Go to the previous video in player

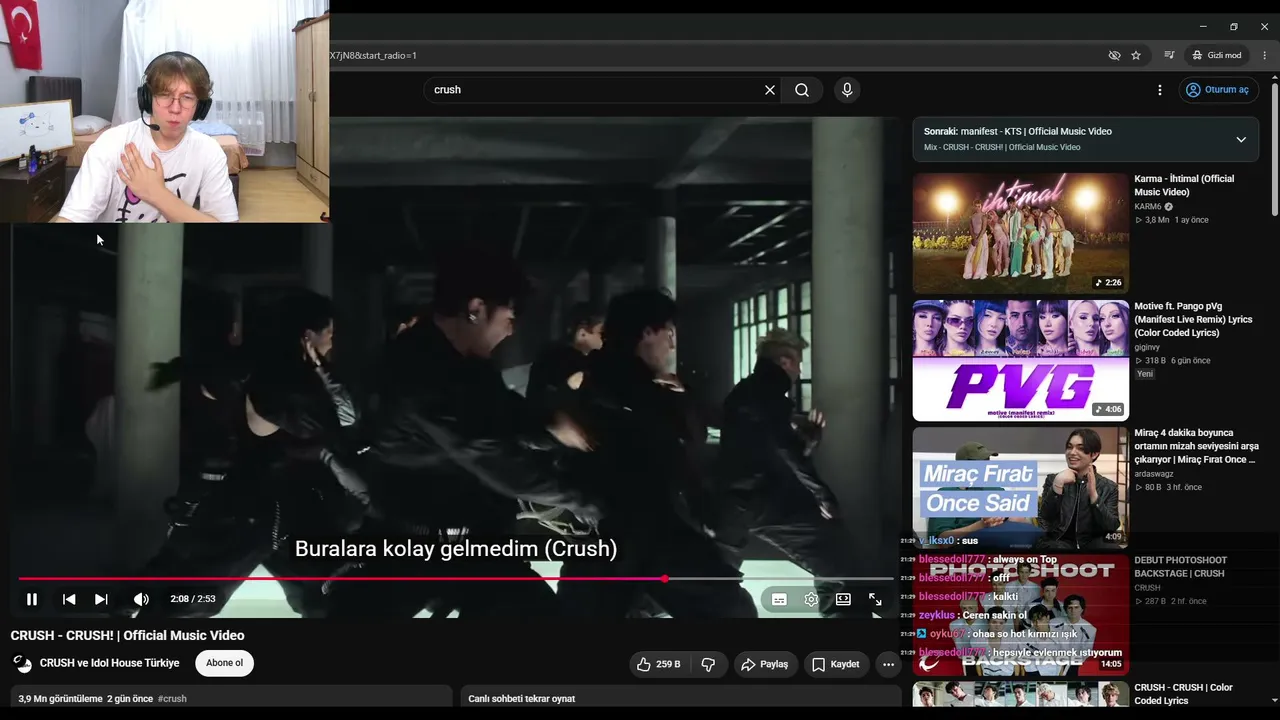coord(69,599)
